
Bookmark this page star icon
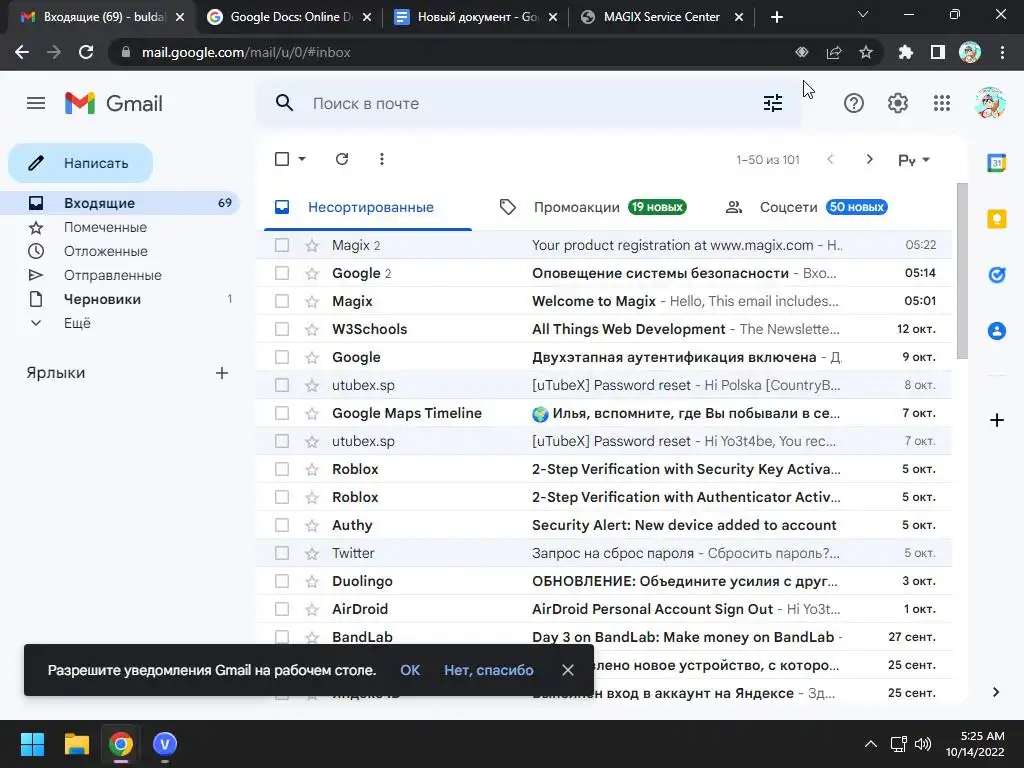click(x=866, y=52)
